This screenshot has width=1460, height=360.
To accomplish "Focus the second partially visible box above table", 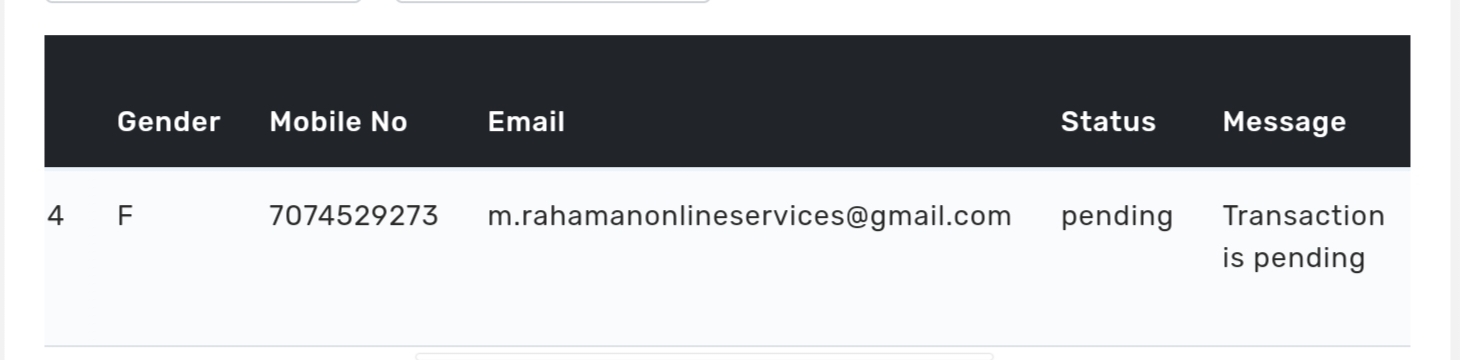I will [552, 1].
